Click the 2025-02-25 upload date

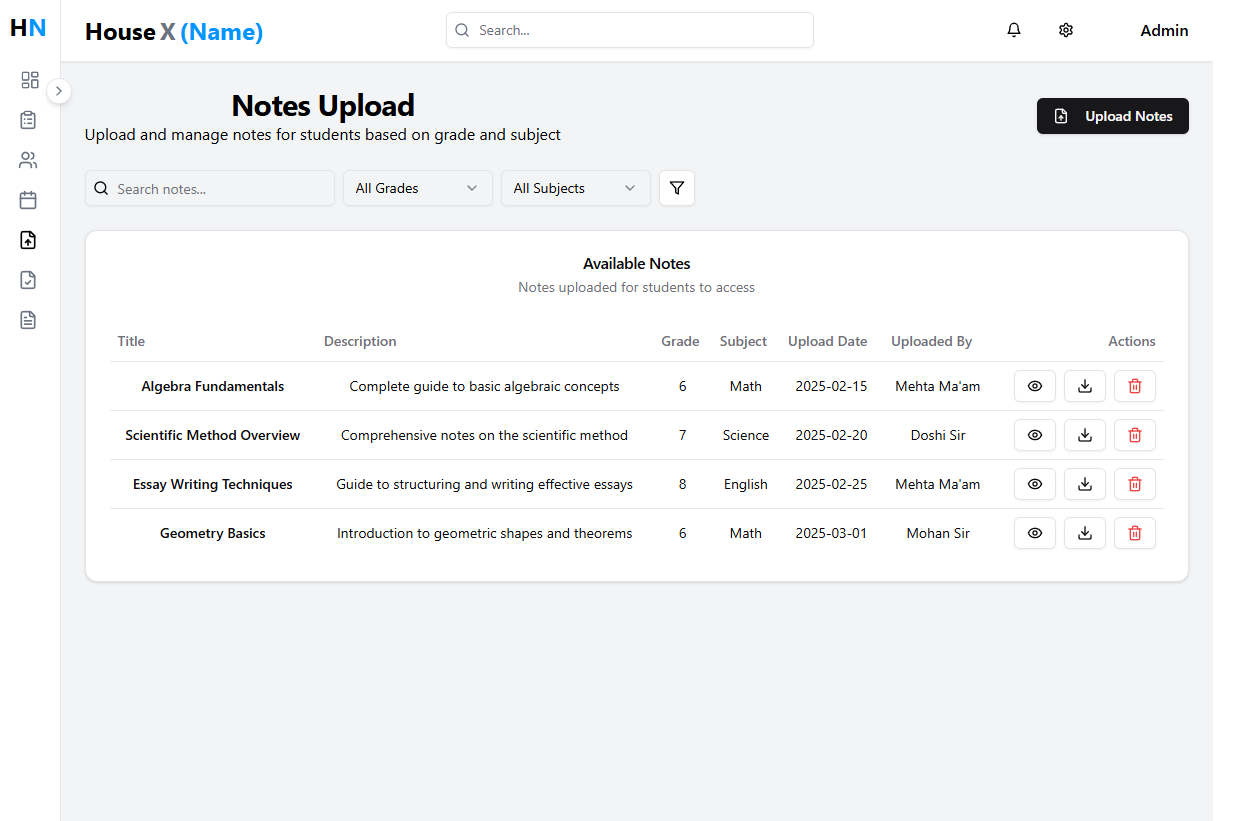[x=831, y=484]
